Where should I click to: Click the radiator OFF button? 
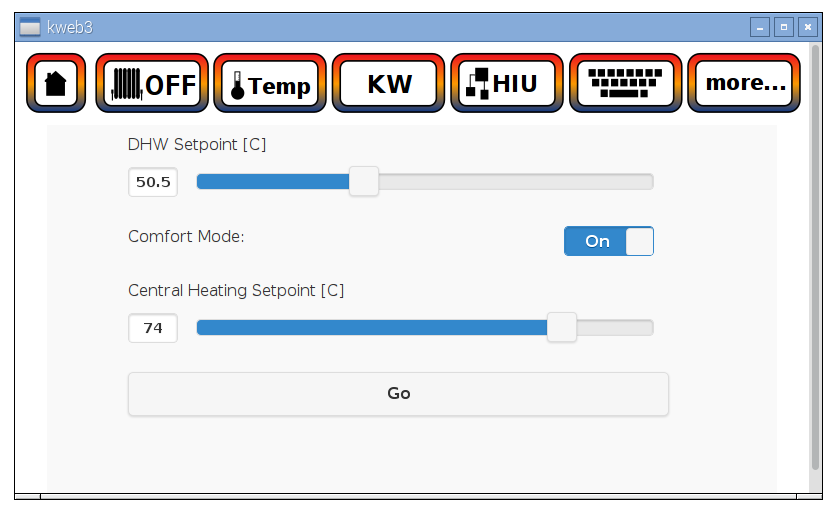(x=152, y=83)
